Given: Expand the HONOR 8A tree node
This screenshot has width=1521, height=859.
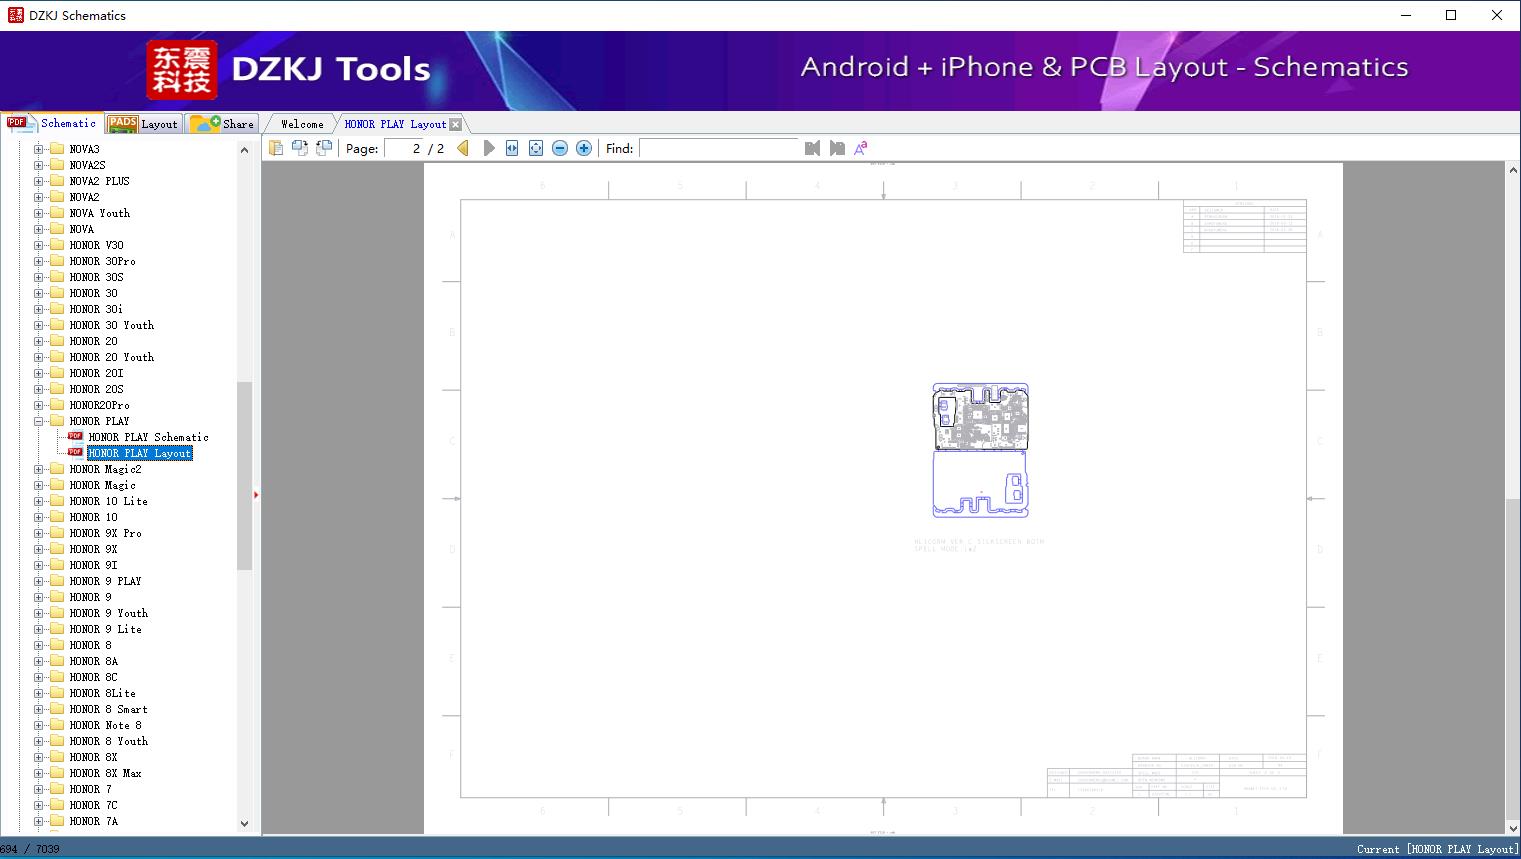Looking at the screenshot, I should tap(38, 661).
